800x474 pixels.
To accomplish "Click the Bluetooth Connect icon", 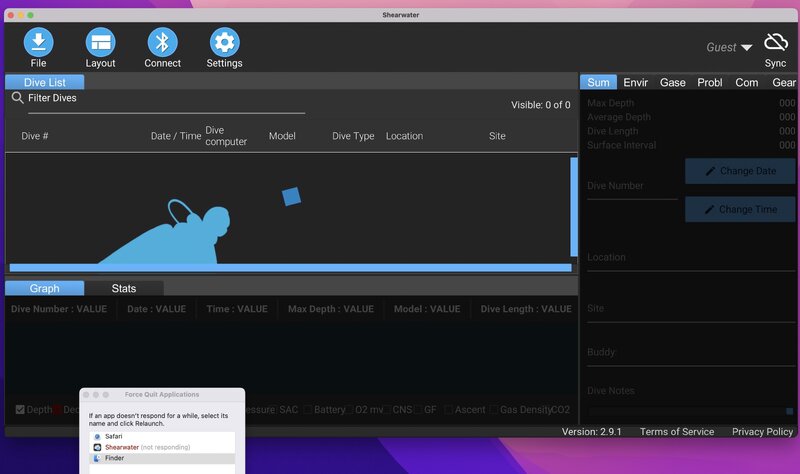I will [162, 42].
